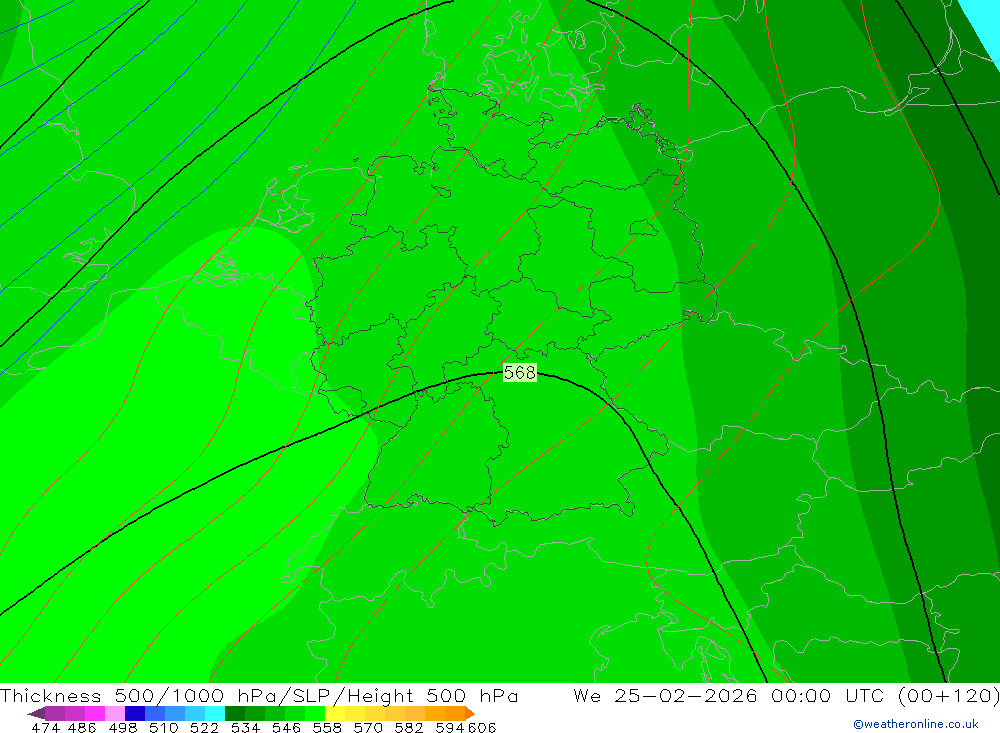
Task: Select the light pink legend swatch
Action: [115, 713]
